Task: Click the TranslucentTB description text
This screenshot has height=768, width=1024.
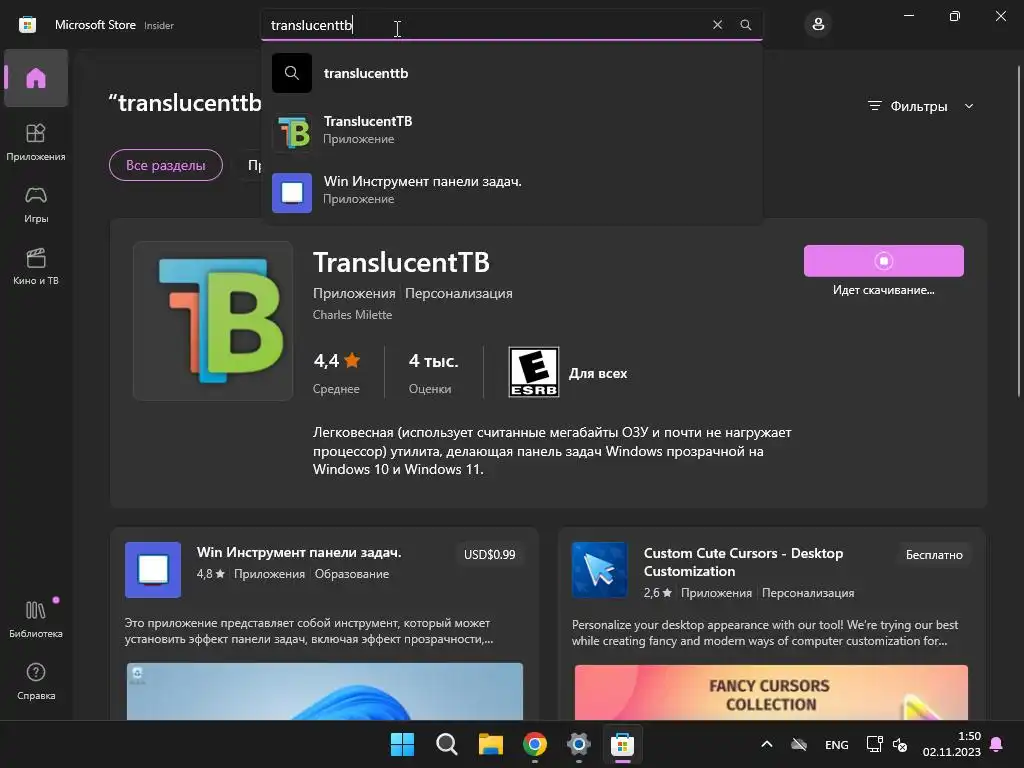Action: coord(552,451)
